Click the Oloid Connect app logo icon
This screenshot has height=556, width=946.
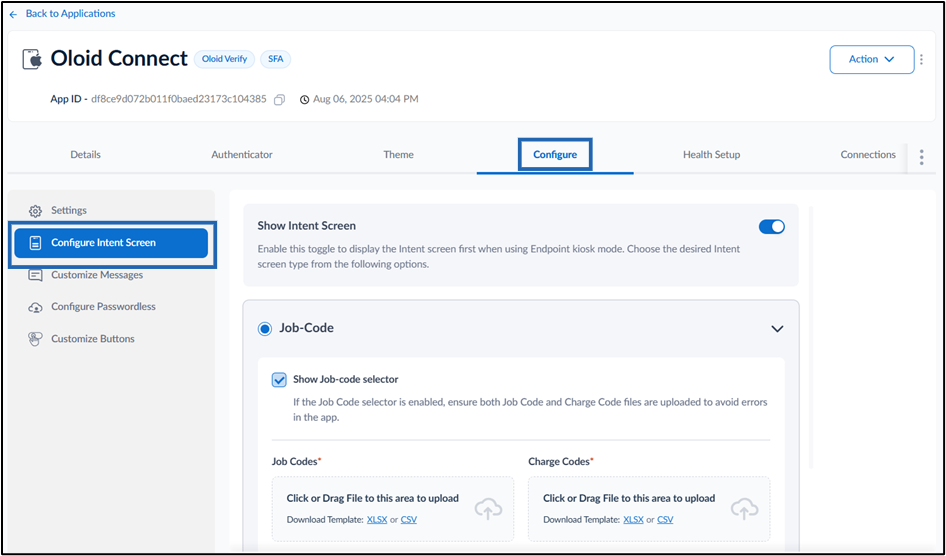[x=31, y=59]
